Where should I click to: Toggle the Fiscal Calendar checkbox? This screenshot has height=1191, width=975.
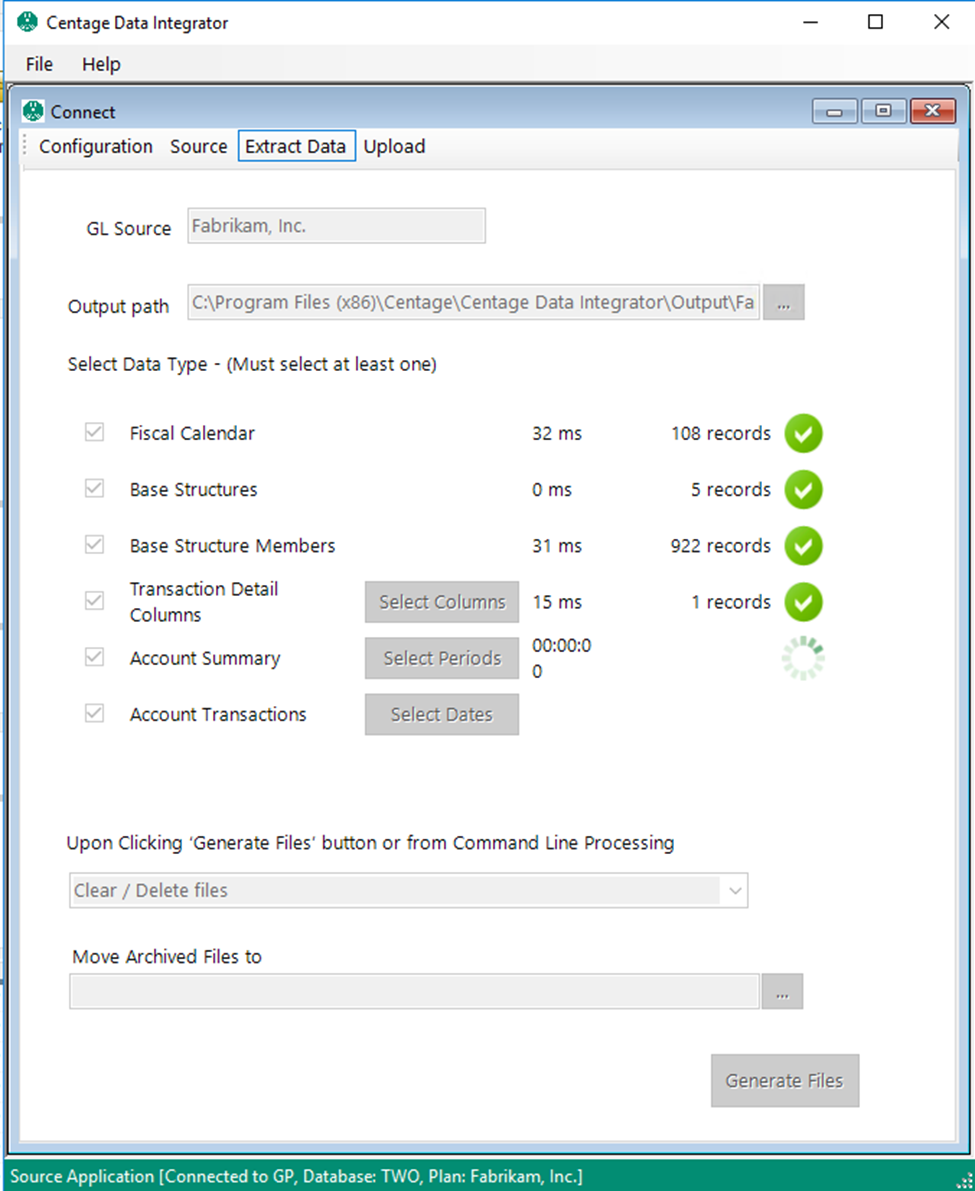pos(94,432)
